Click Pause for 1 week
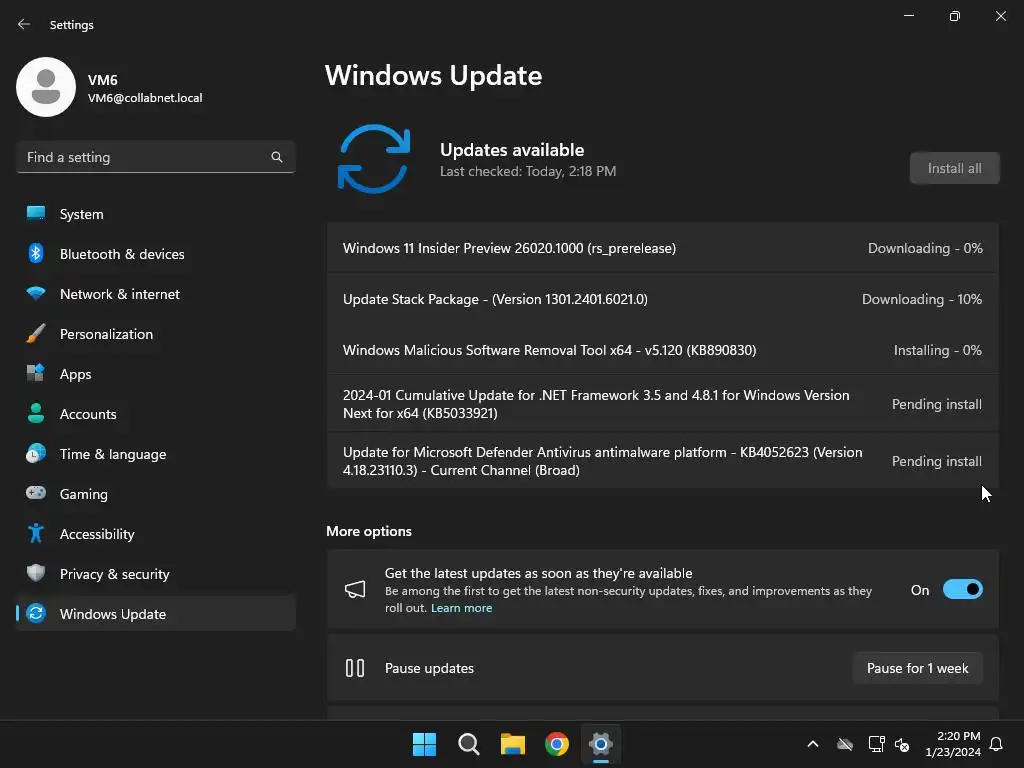The width and height of the screenshot is (1024, 768). pyautogui.click(x=918, y=668)
